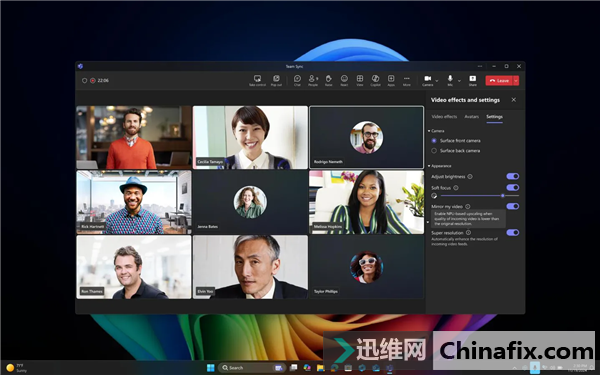Image resolution: width=600 pixels, height=375 pixels.
Task: Open Copilot in meeting toolbar
Action: pos(375,80)
